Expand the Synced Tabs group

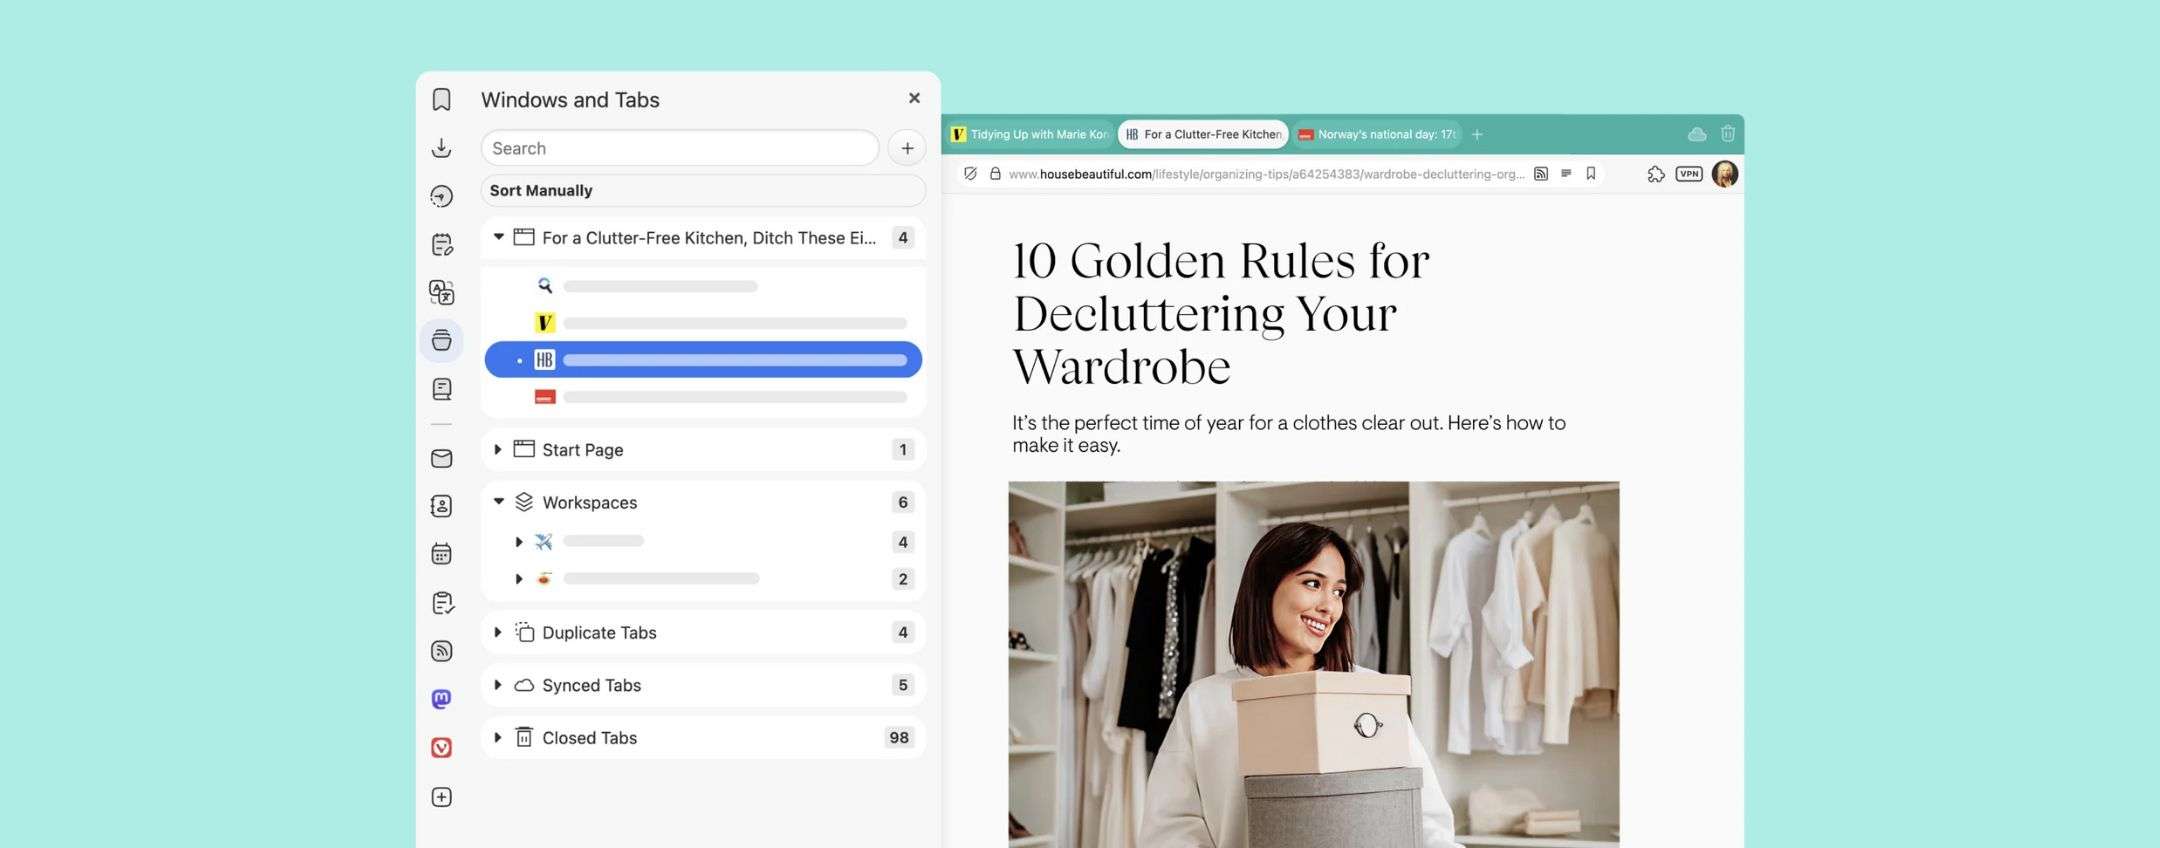click(498, 685)
